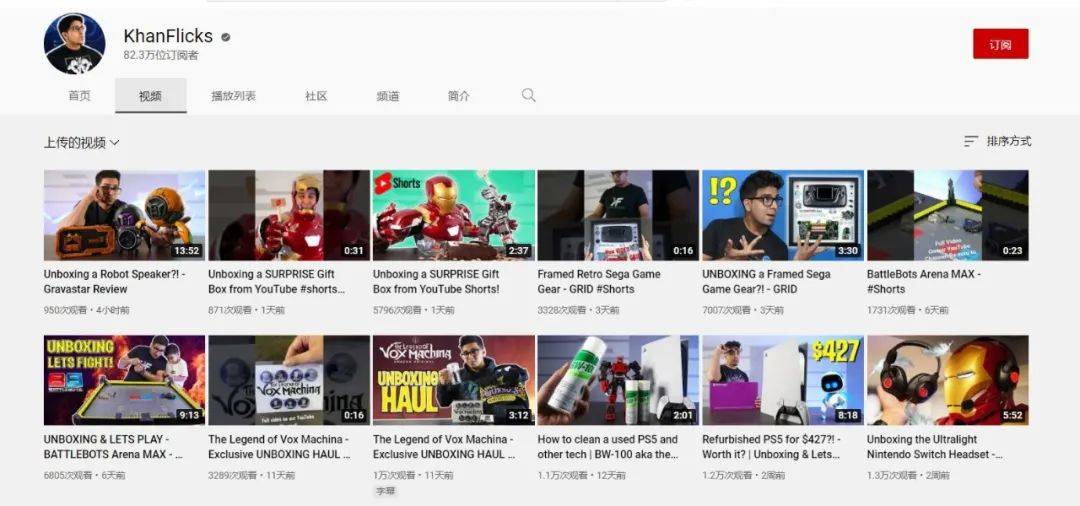Click the 订阅 subscribe button
Screen dimensions: 1080x506
[x=1000, y=43]
